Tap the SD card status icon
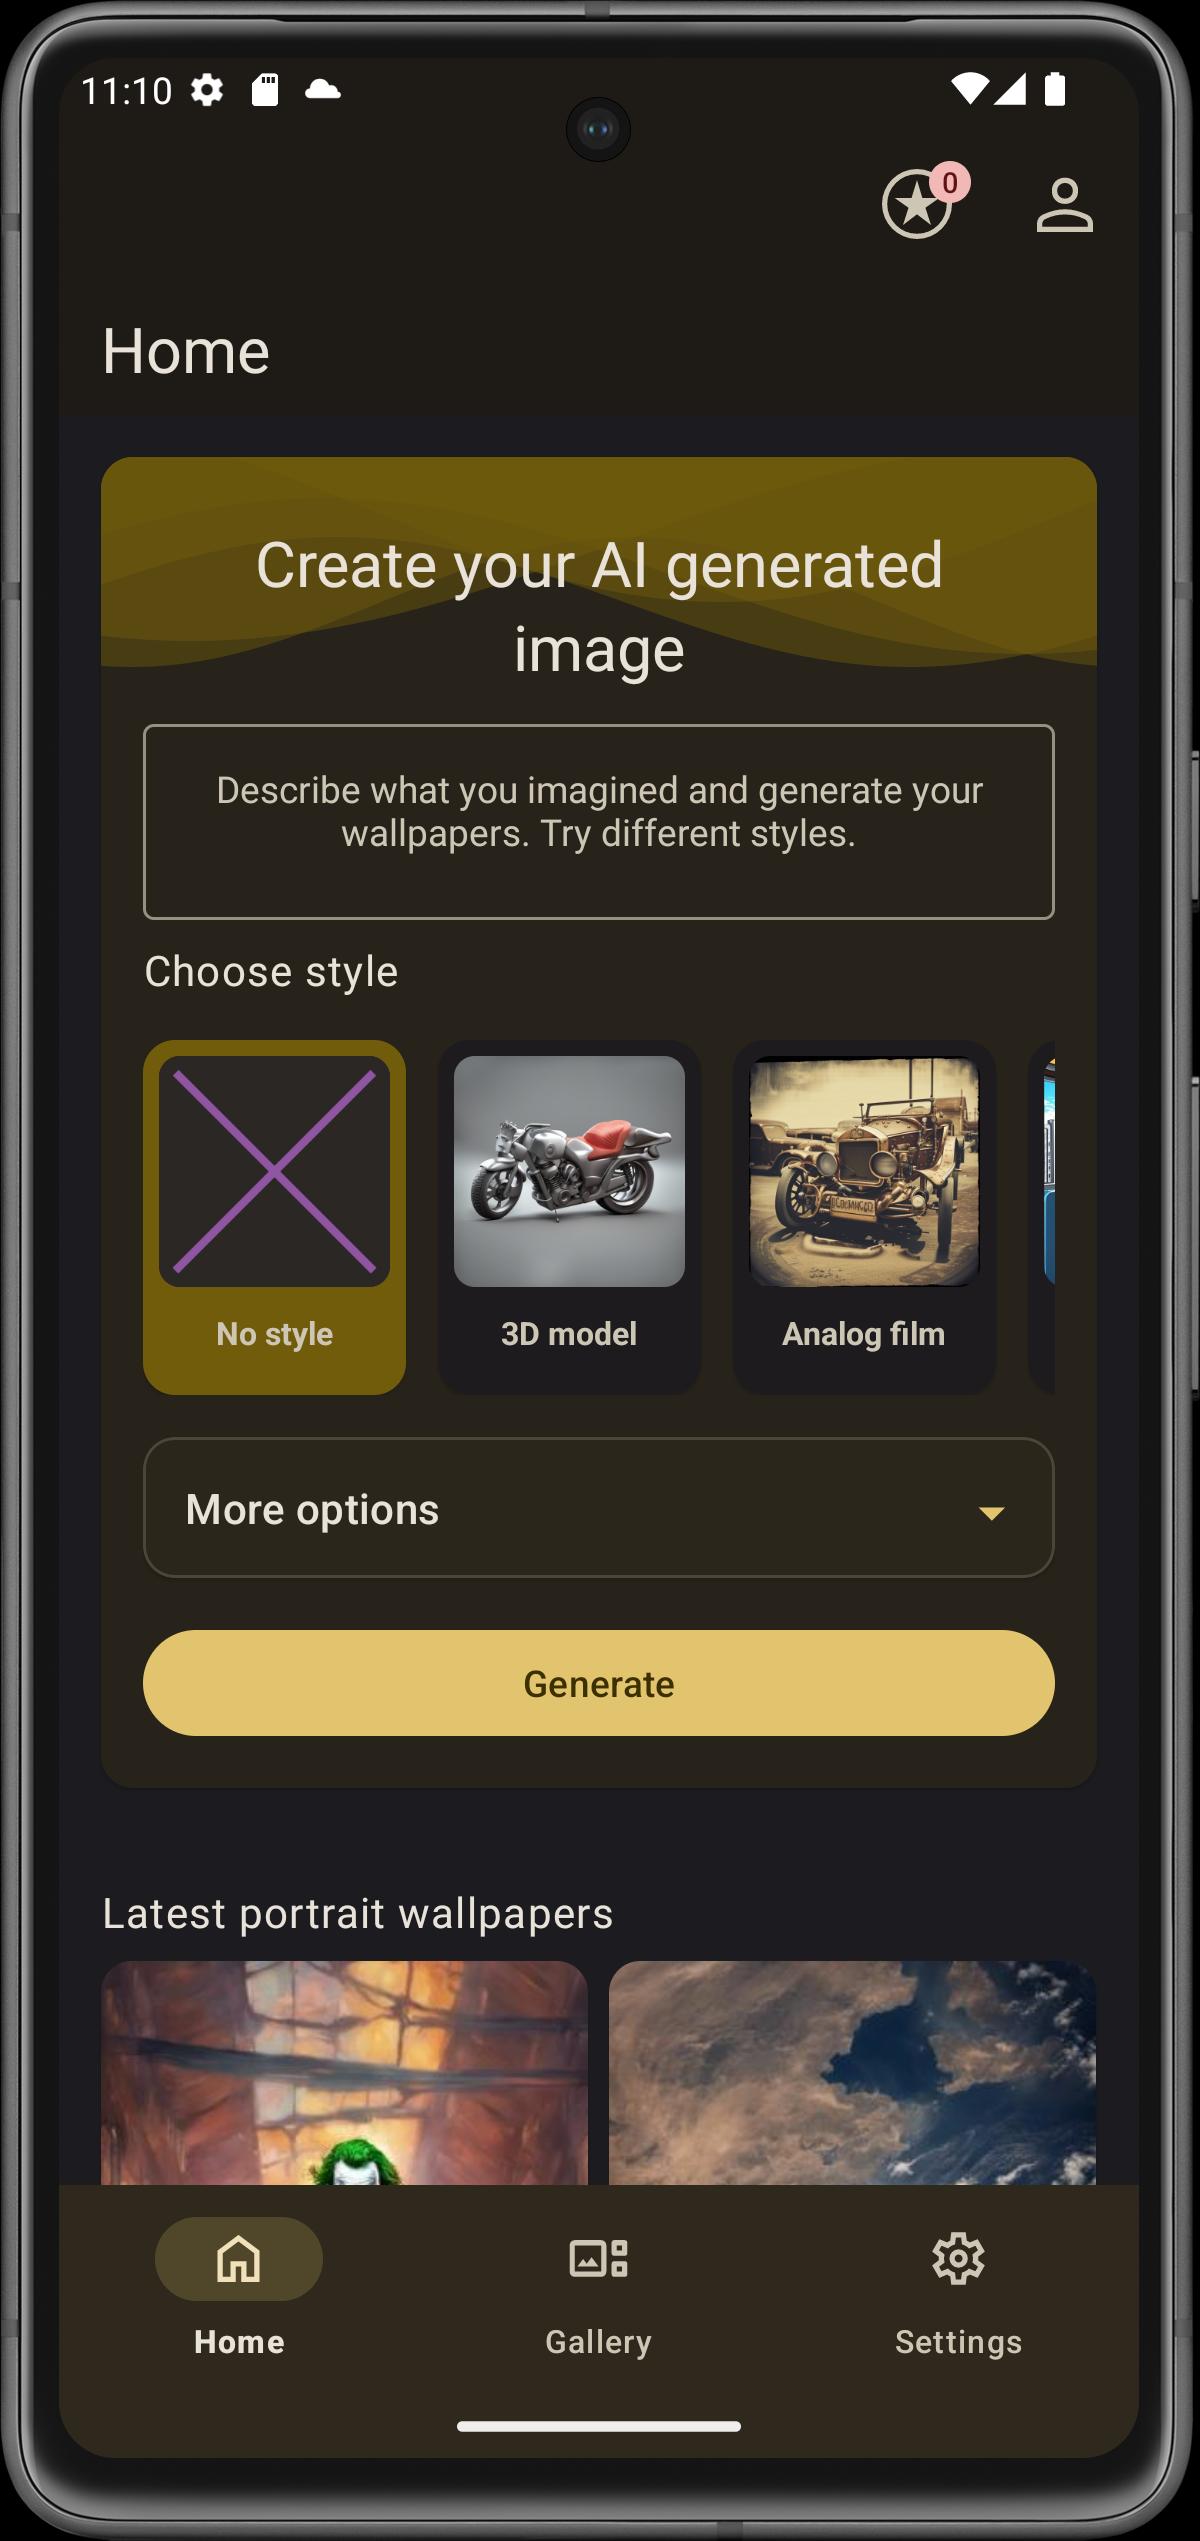1200x2541 pixels. (265, 90)
